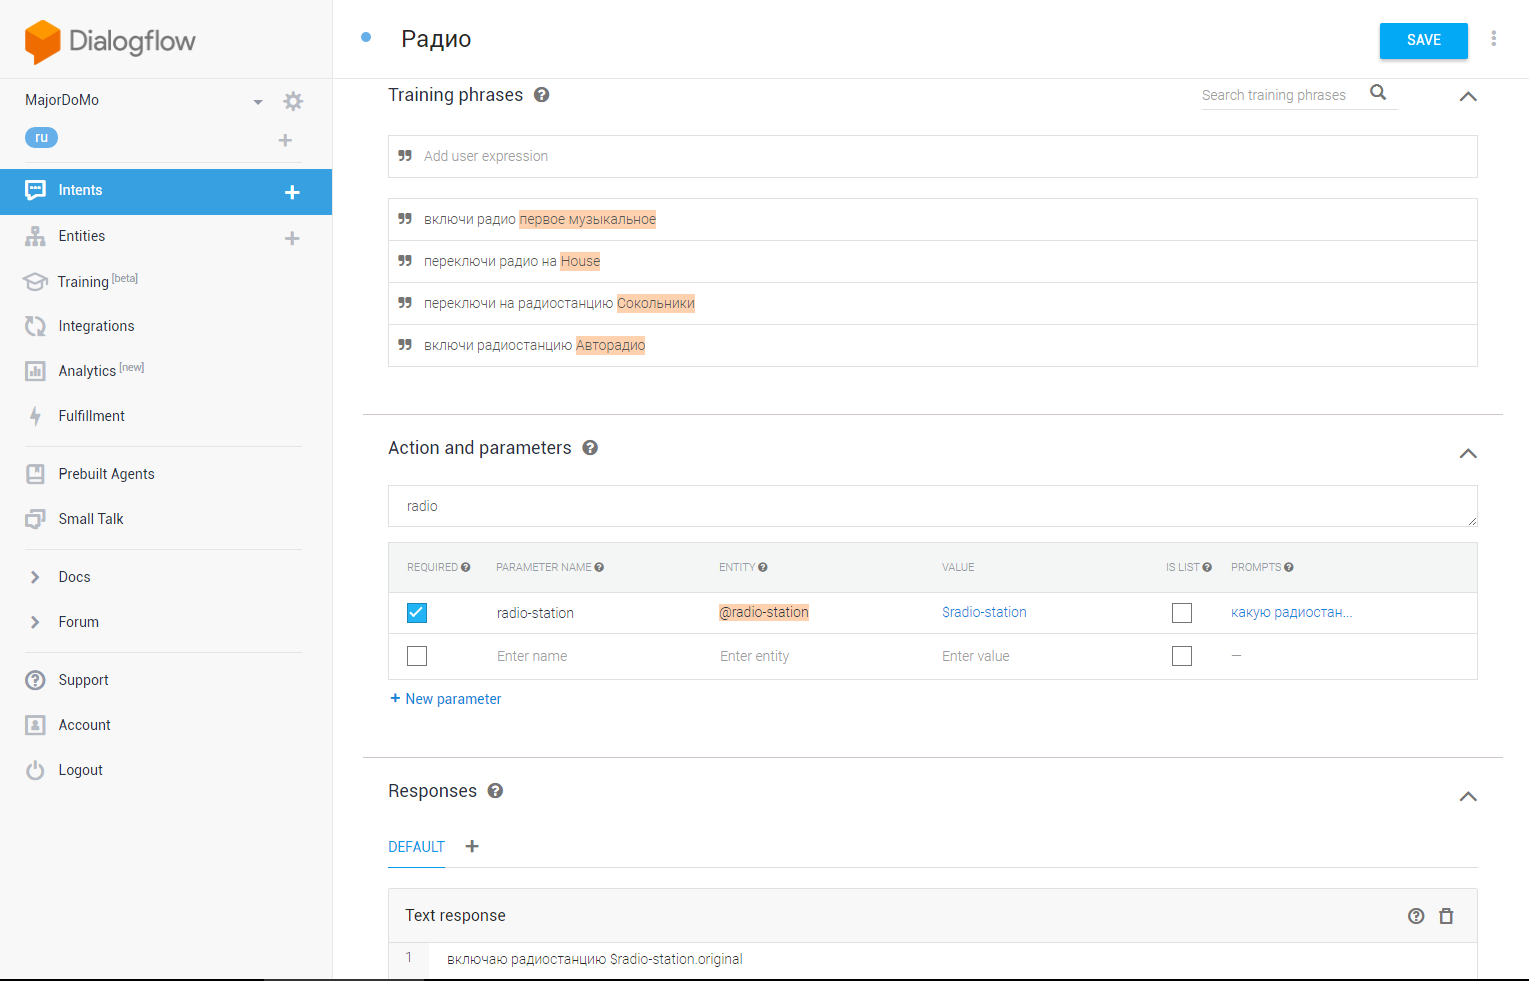Expand the Docs sidebar item
Viewport: 1529px width, 981px height.
pos(74,577)
